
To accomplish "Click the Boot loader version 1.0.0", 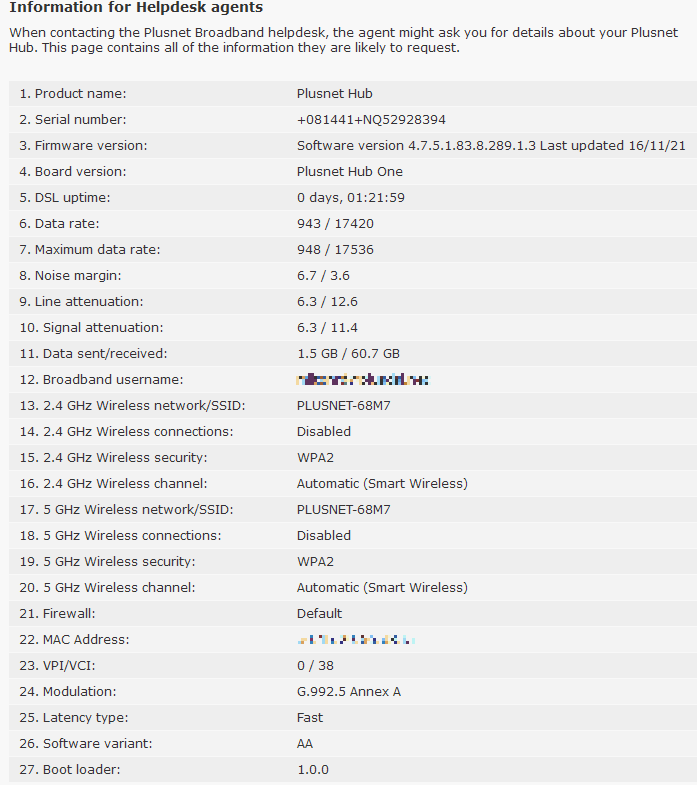I will click(312, 770).
